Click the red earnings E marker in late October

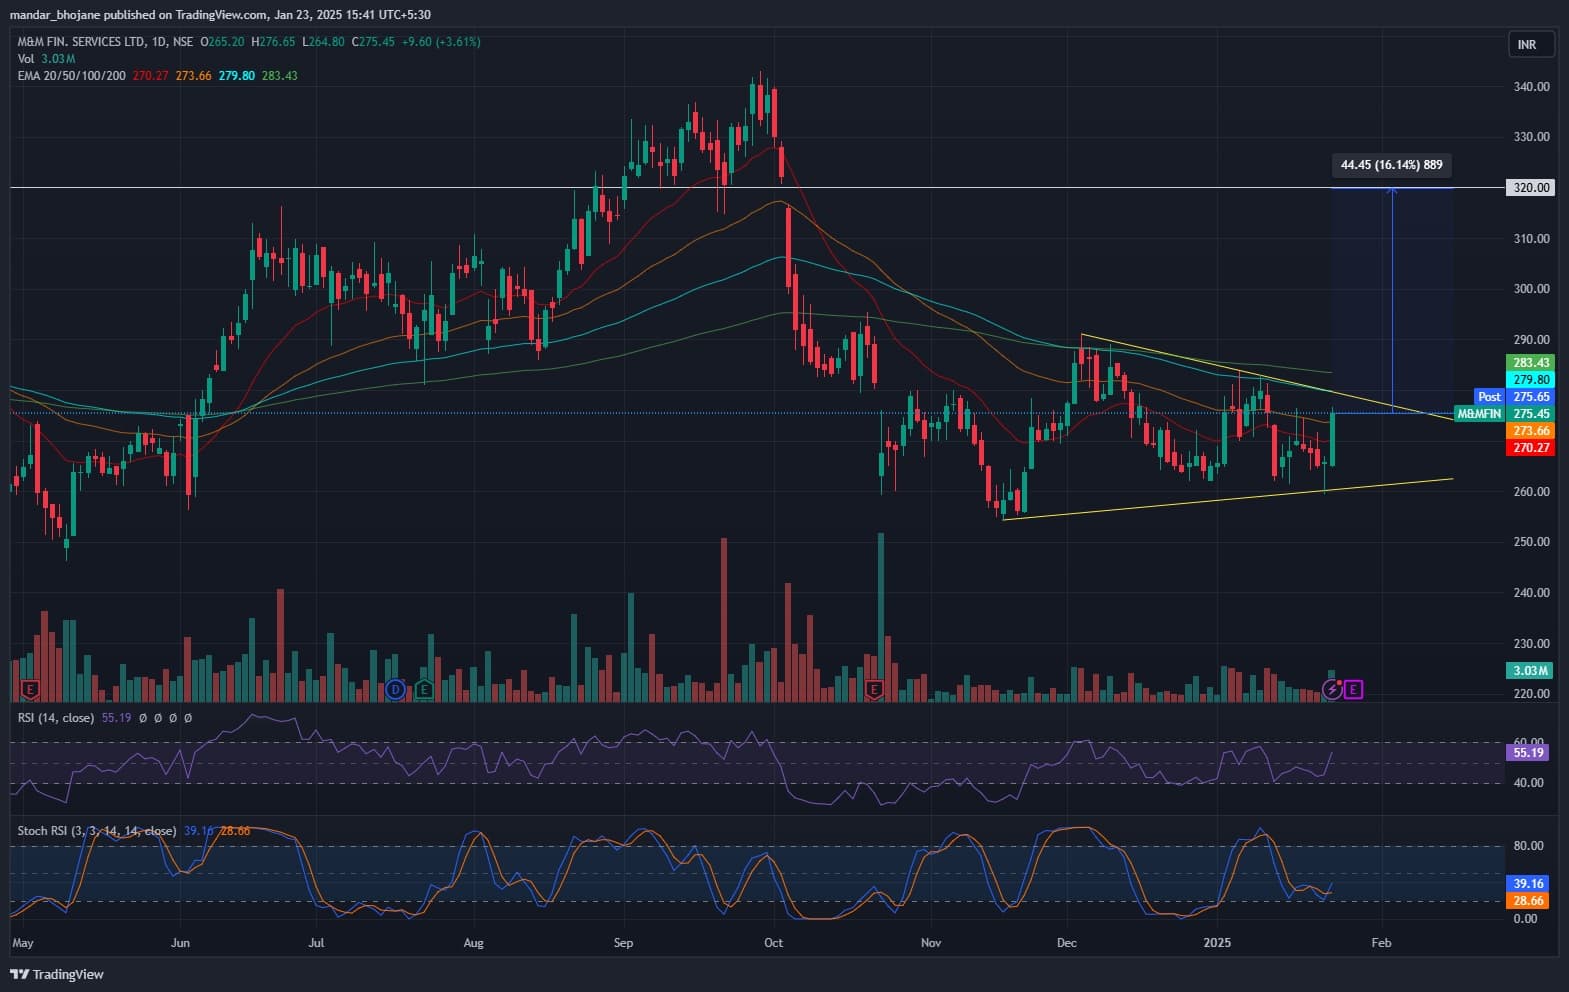[x=875, y=690]
